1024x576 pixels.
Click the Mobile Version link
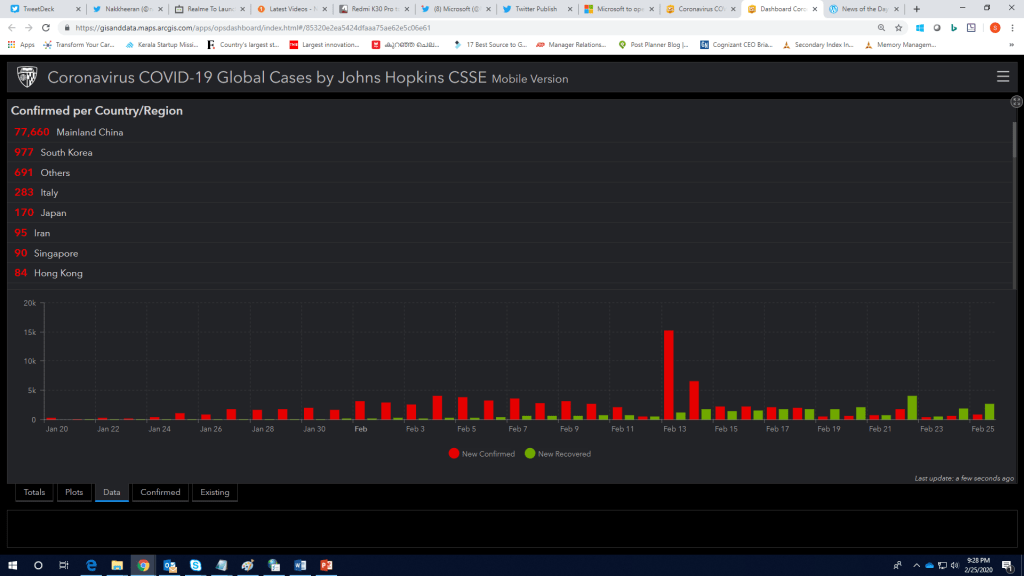(x=529, y=79)
